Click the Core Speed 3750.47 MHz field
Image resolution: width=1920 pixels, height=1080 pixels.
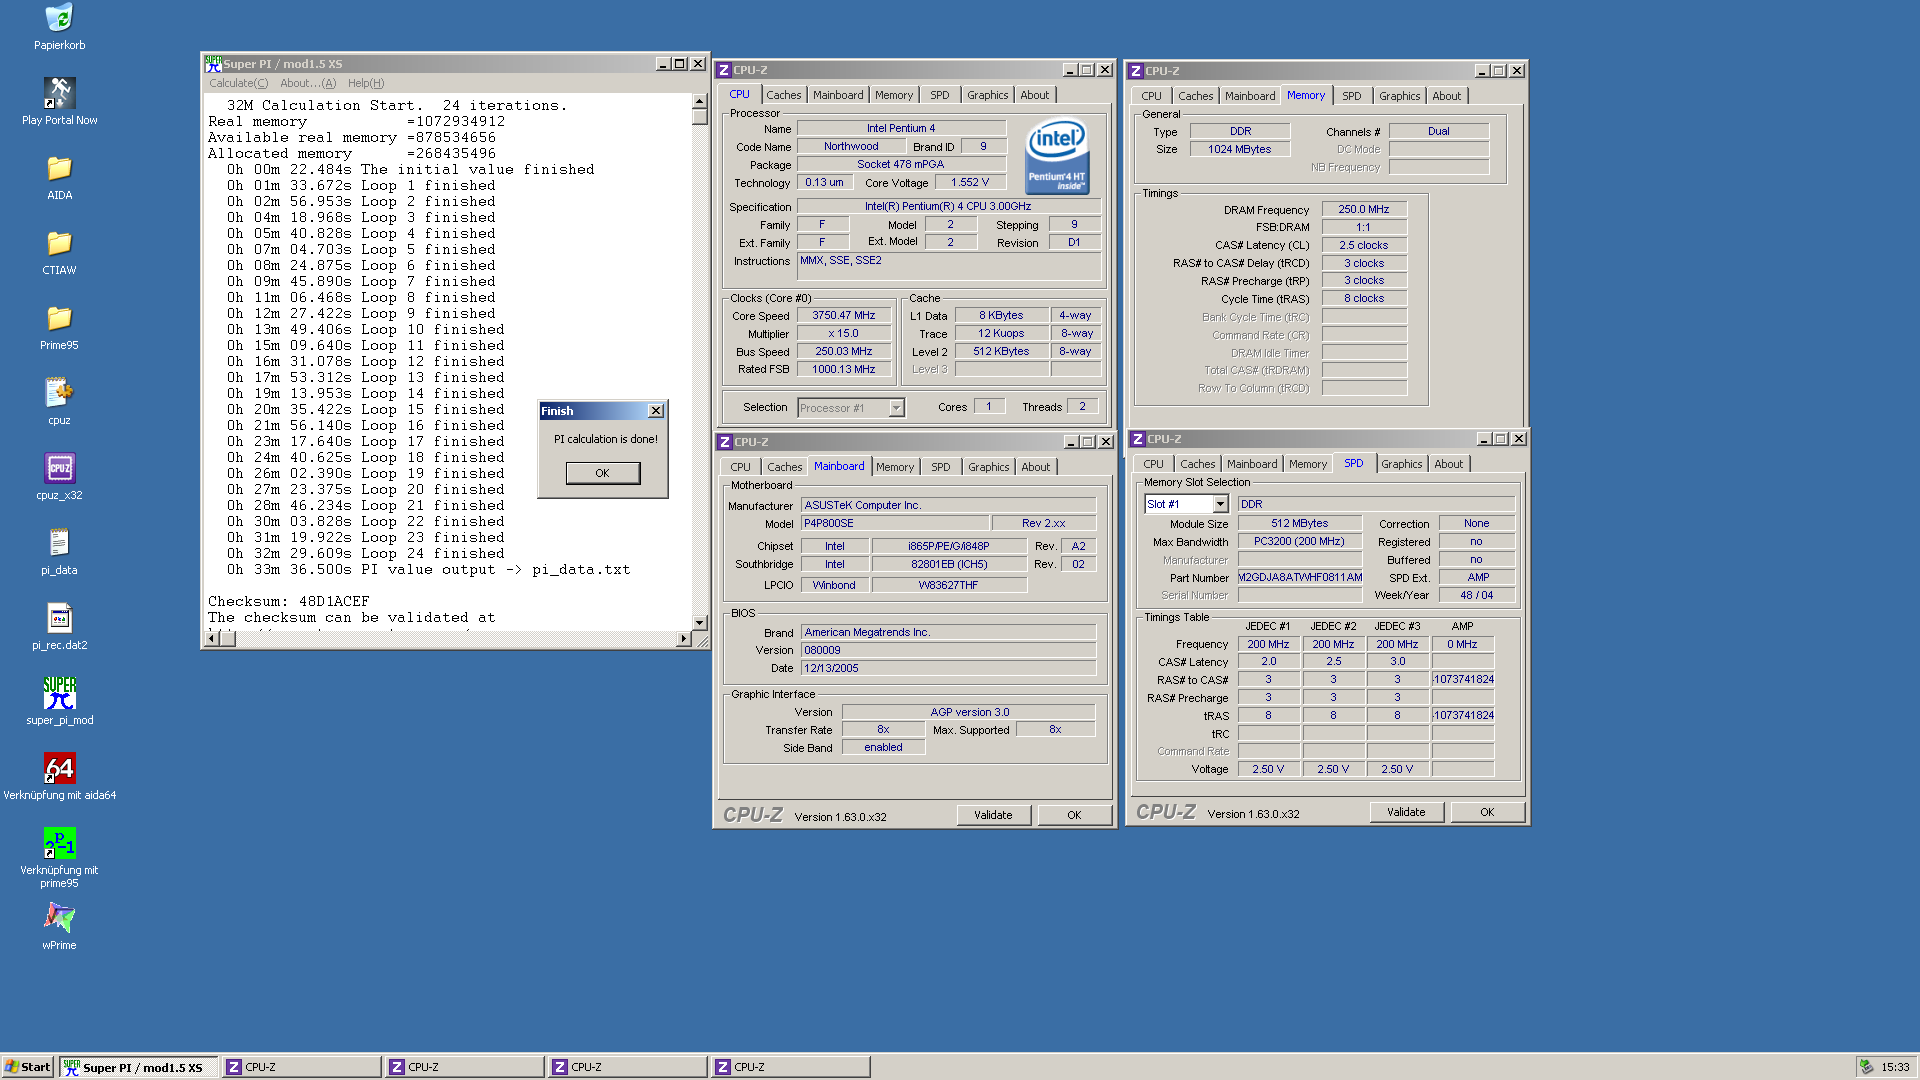tap(843, 316)
